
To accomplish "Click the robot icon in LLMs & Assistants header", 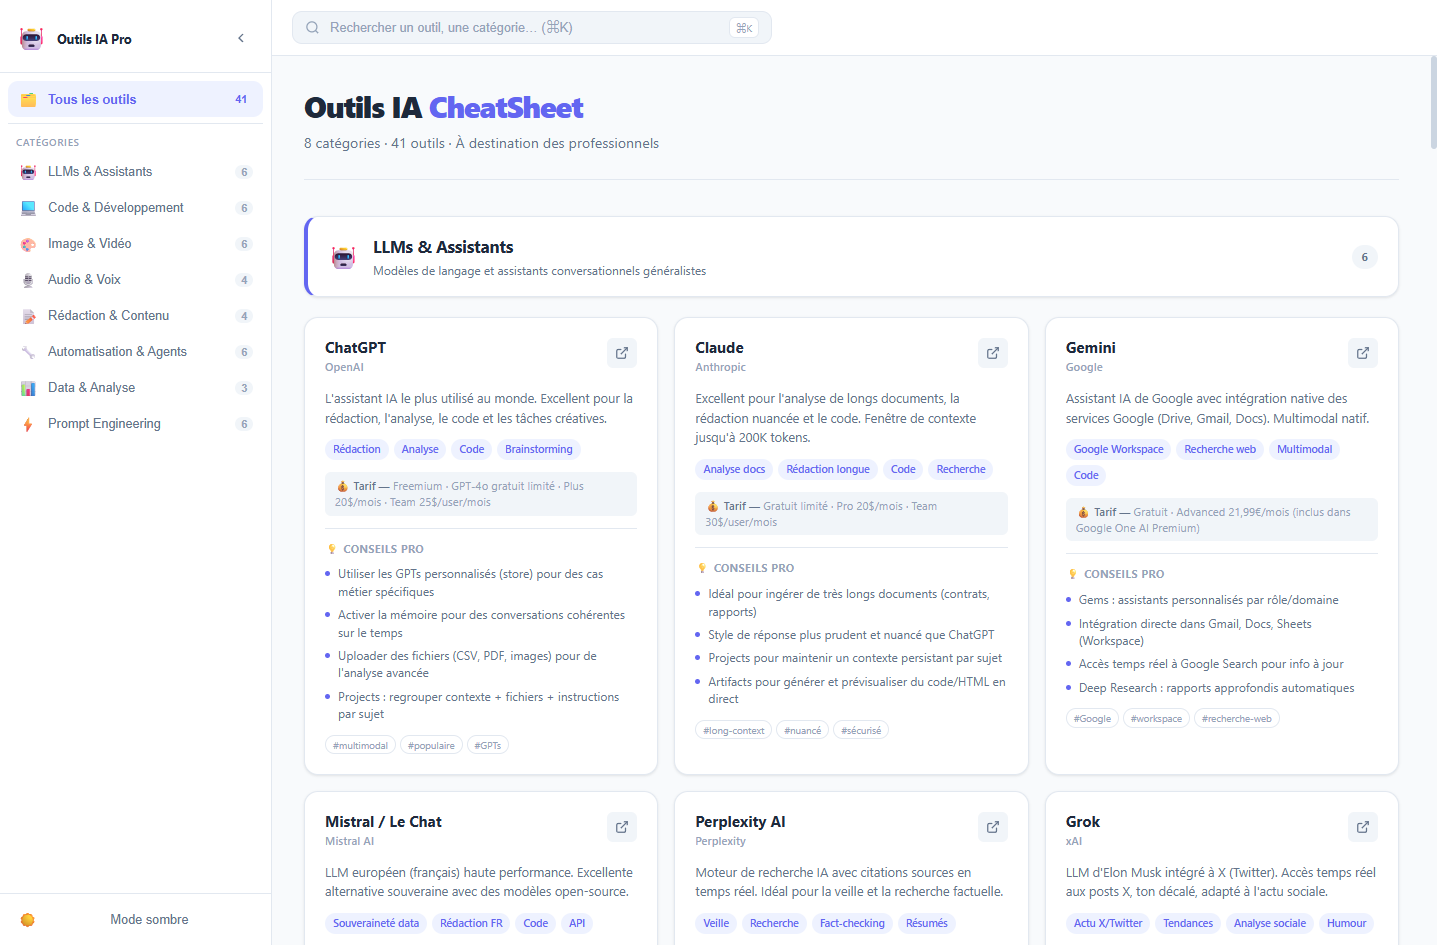I will tap(344, 258).
